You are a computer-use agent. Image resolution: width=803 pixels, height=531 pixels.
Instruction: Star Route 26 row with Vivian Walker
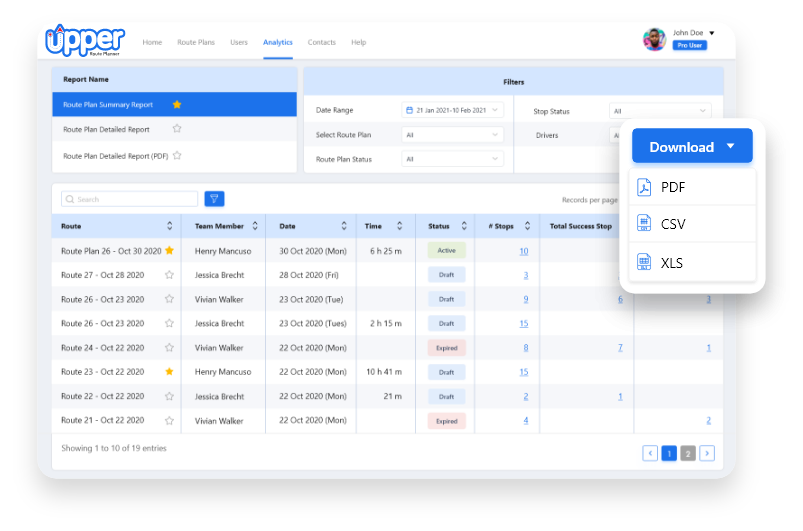coord(170,299)
